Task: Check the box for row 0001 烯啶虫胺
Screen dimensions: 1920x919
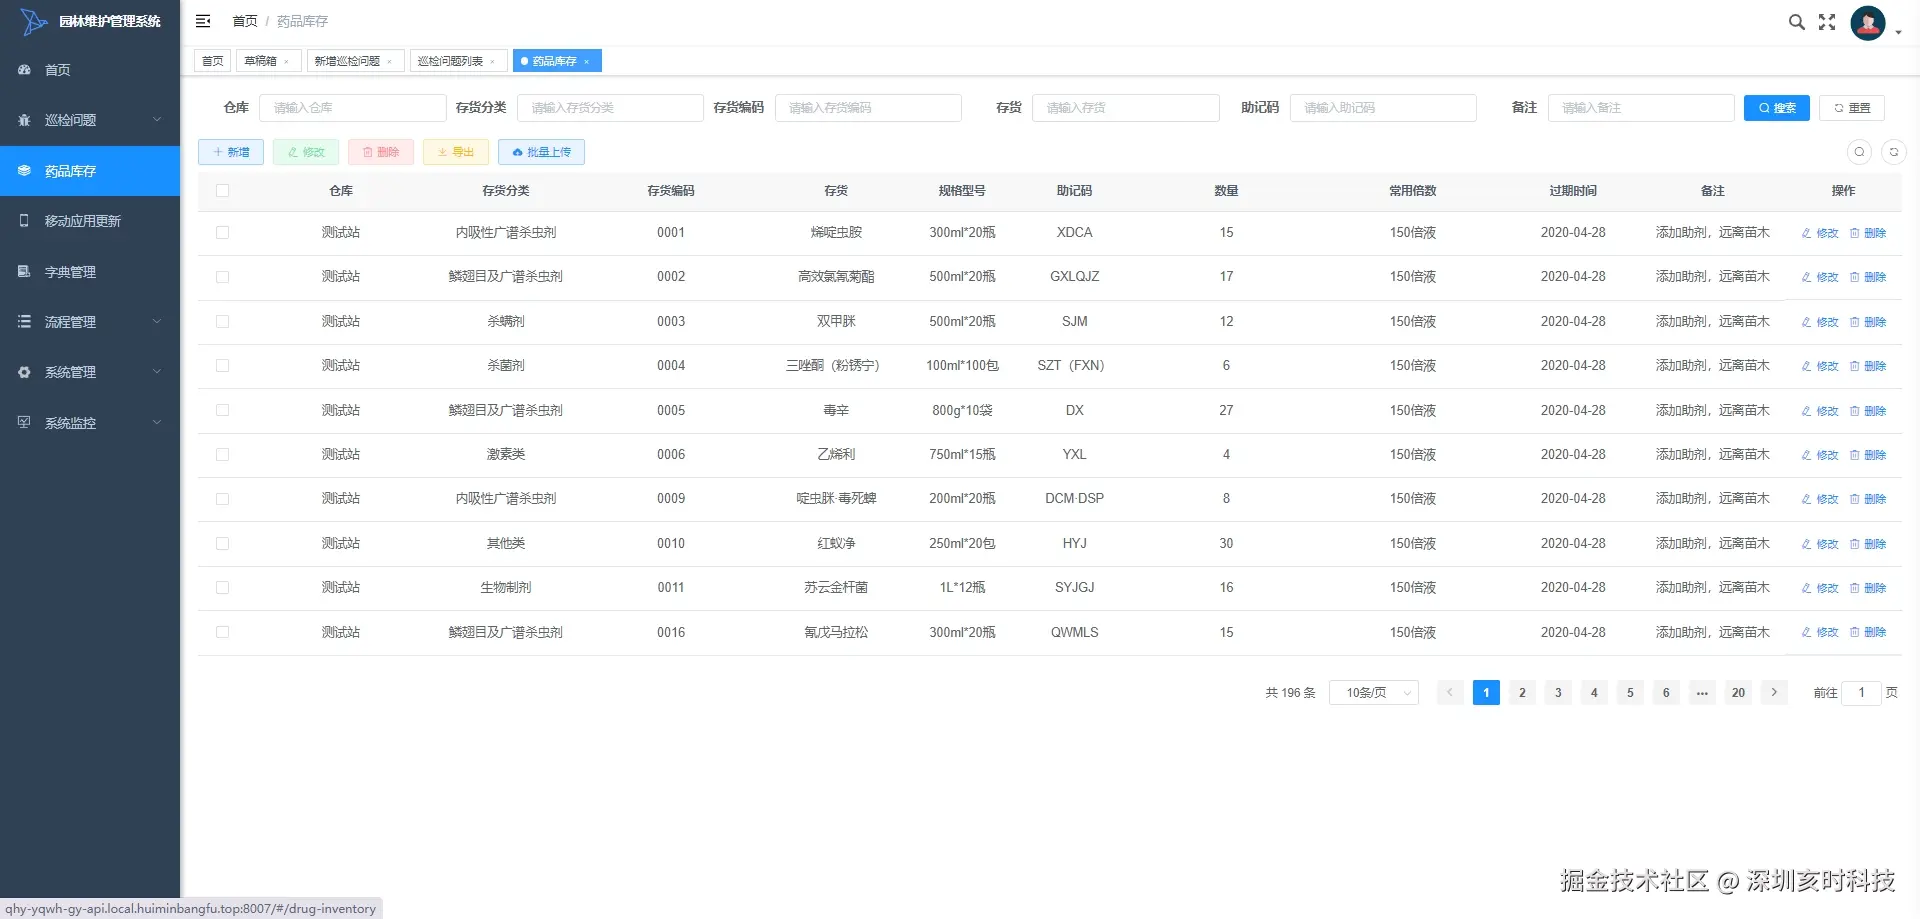Action: tap(222, 232)
